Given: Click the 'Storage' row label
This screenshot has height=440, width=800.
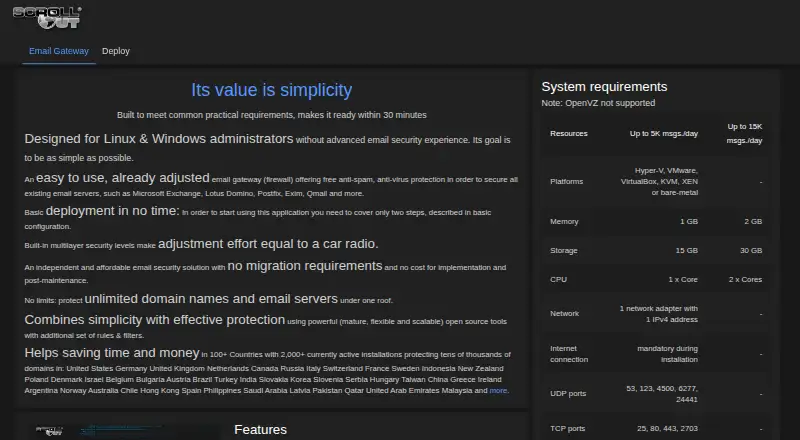Looking at the screenshot, I should coord(563,251).
